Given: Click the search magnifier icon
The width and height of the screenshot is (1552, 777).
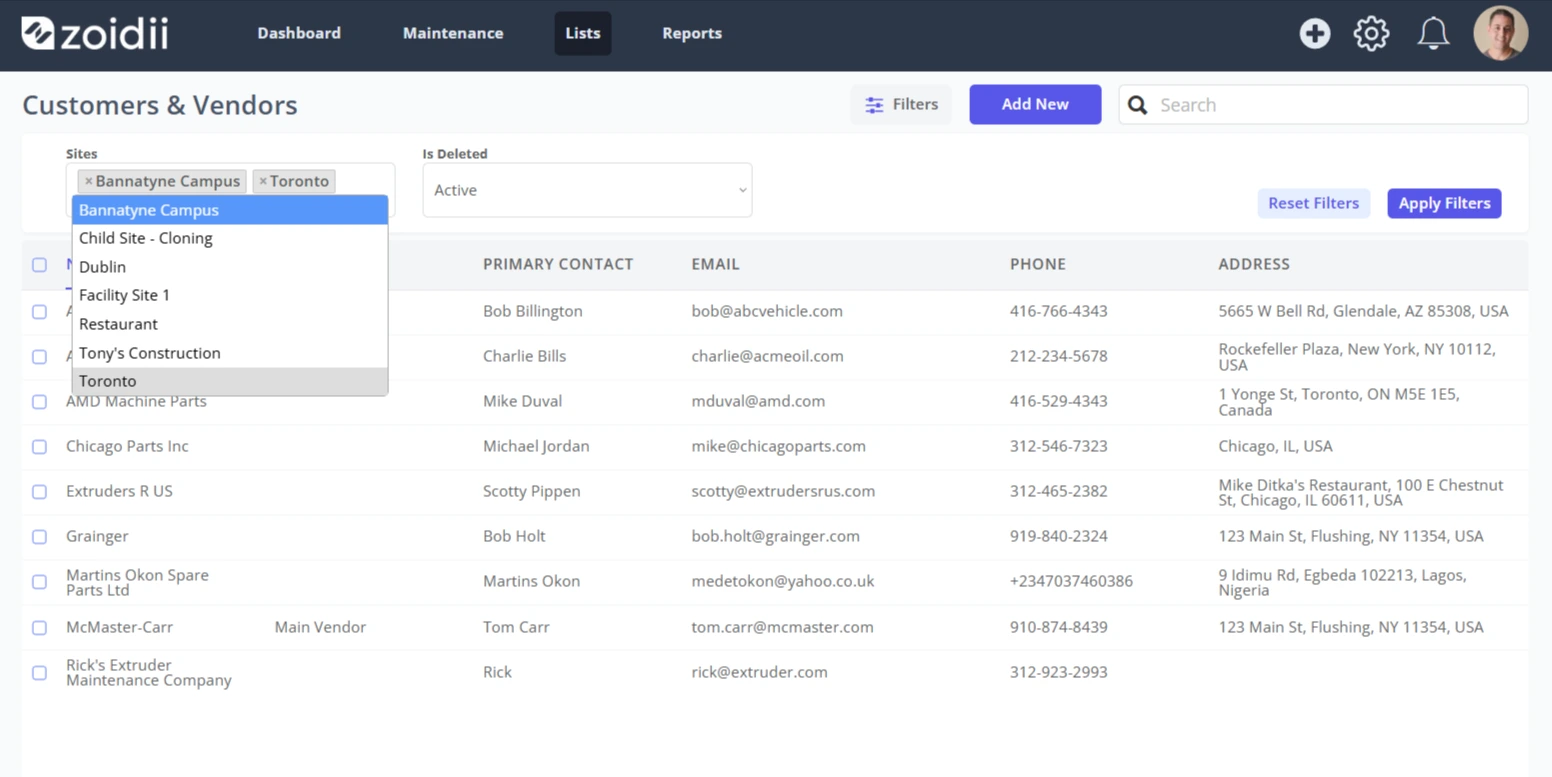Looking at the screenshot, I should (x=1138, y=105).
